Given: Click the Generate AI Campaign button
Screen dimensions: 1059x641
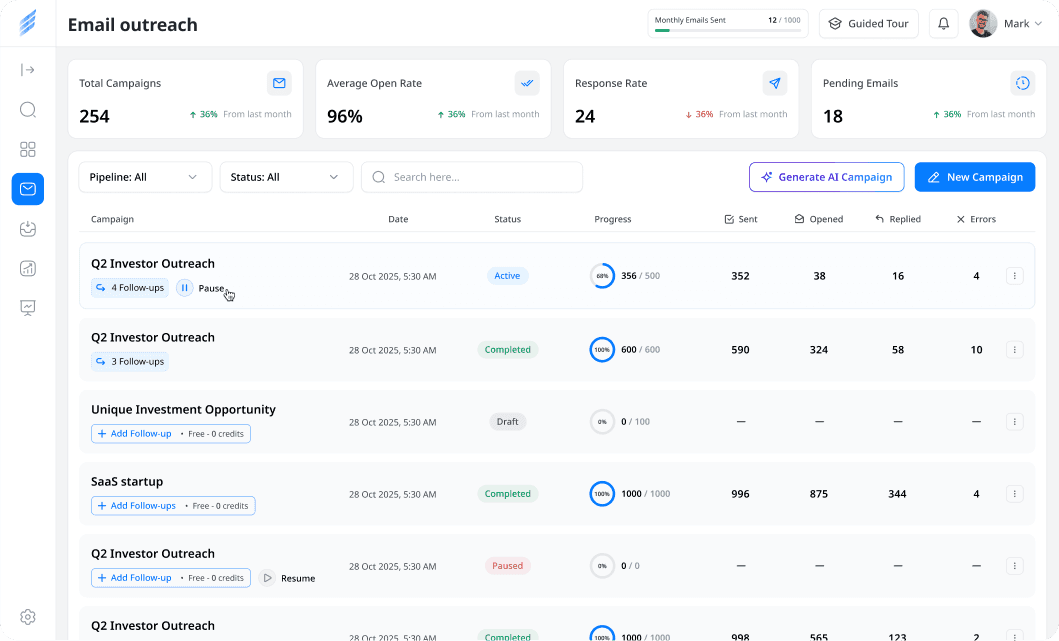Looking at the screenshot, I should tap(827, 177).
